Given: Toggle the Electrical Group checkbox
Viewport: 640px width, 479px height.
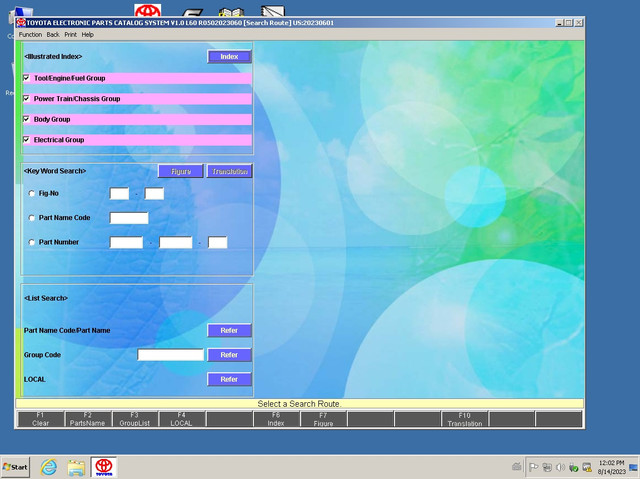Looking at the screenshot, I should coord(27,140).
